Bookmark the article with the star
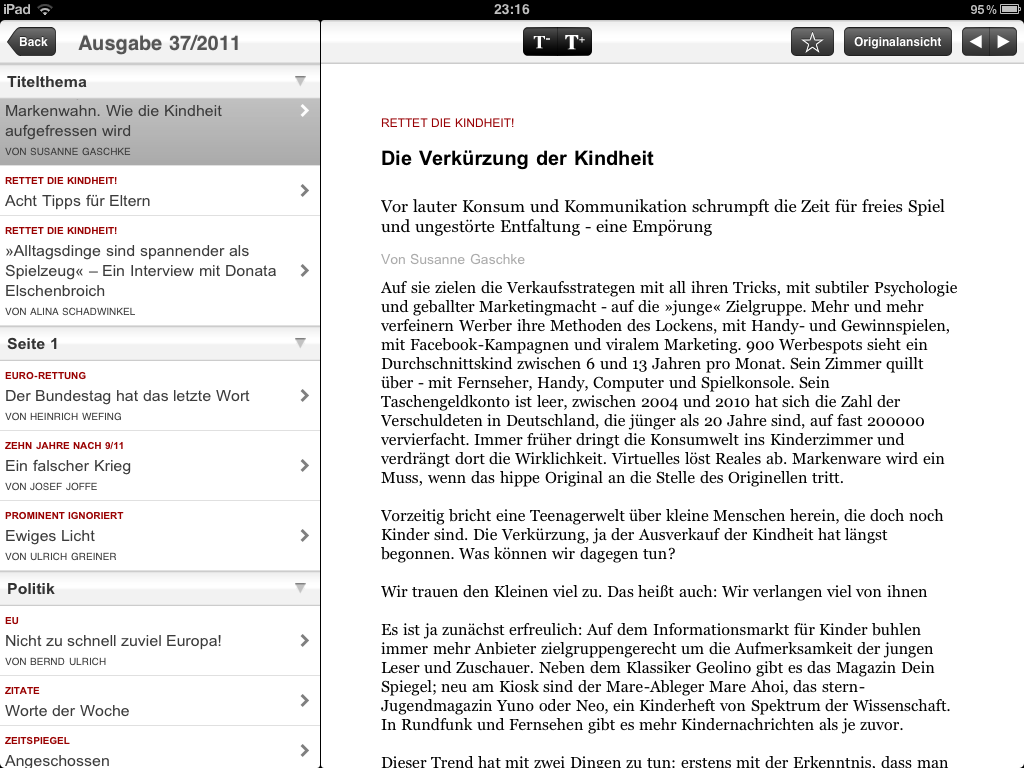The image size is (1024, 768). click(x=812, y=42)
